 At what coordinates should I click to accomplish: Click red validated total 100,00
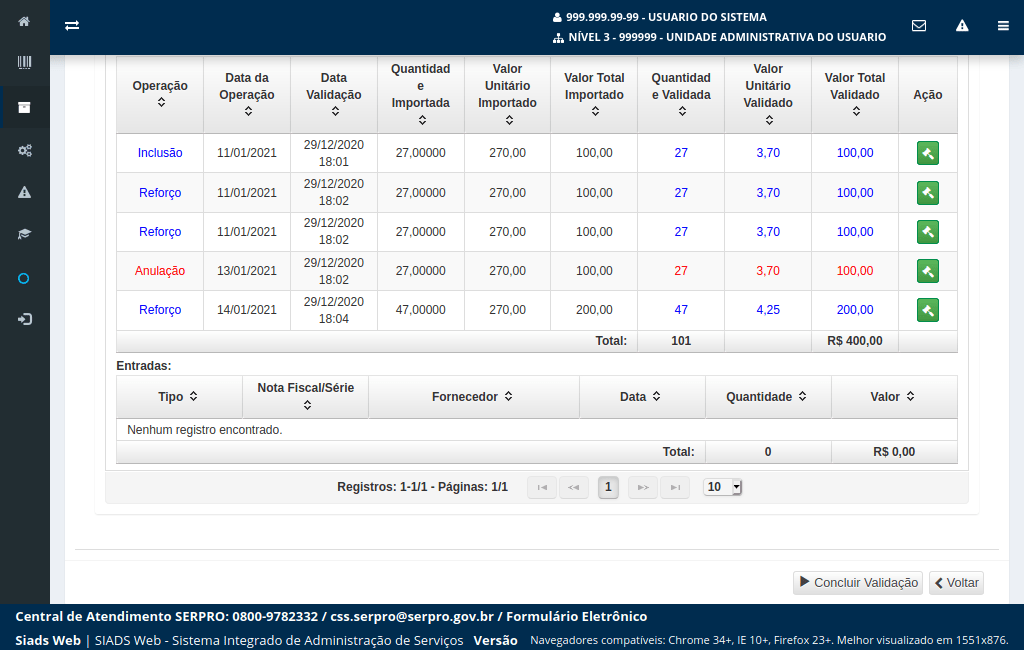(x=855, y=271)
